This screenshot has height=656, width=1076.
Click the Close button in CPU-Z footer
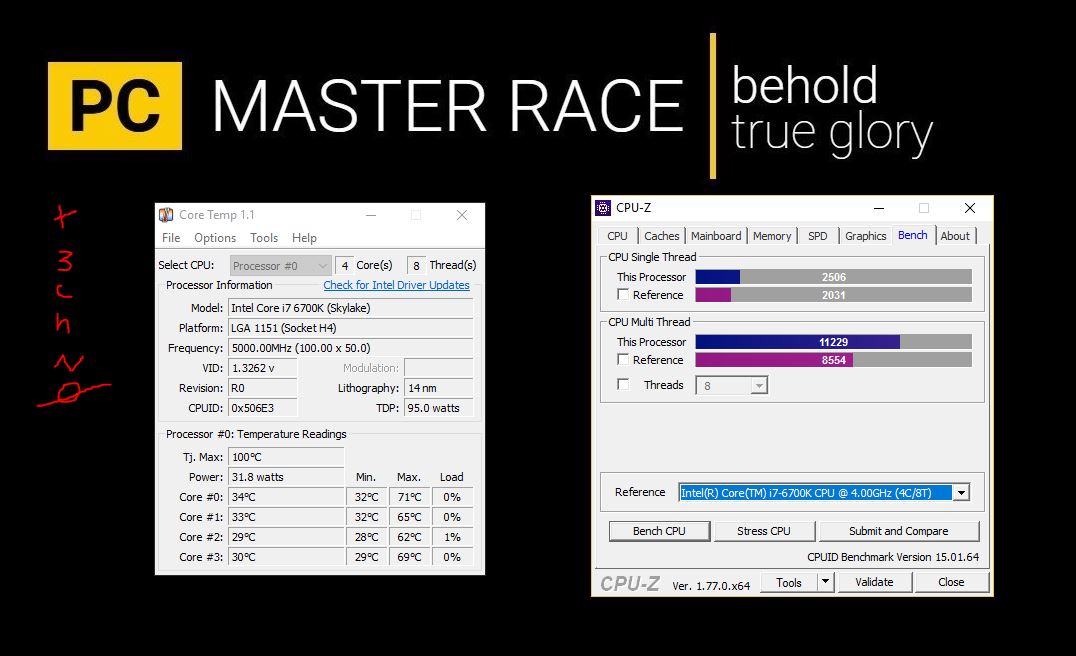[x=951, y=582]
